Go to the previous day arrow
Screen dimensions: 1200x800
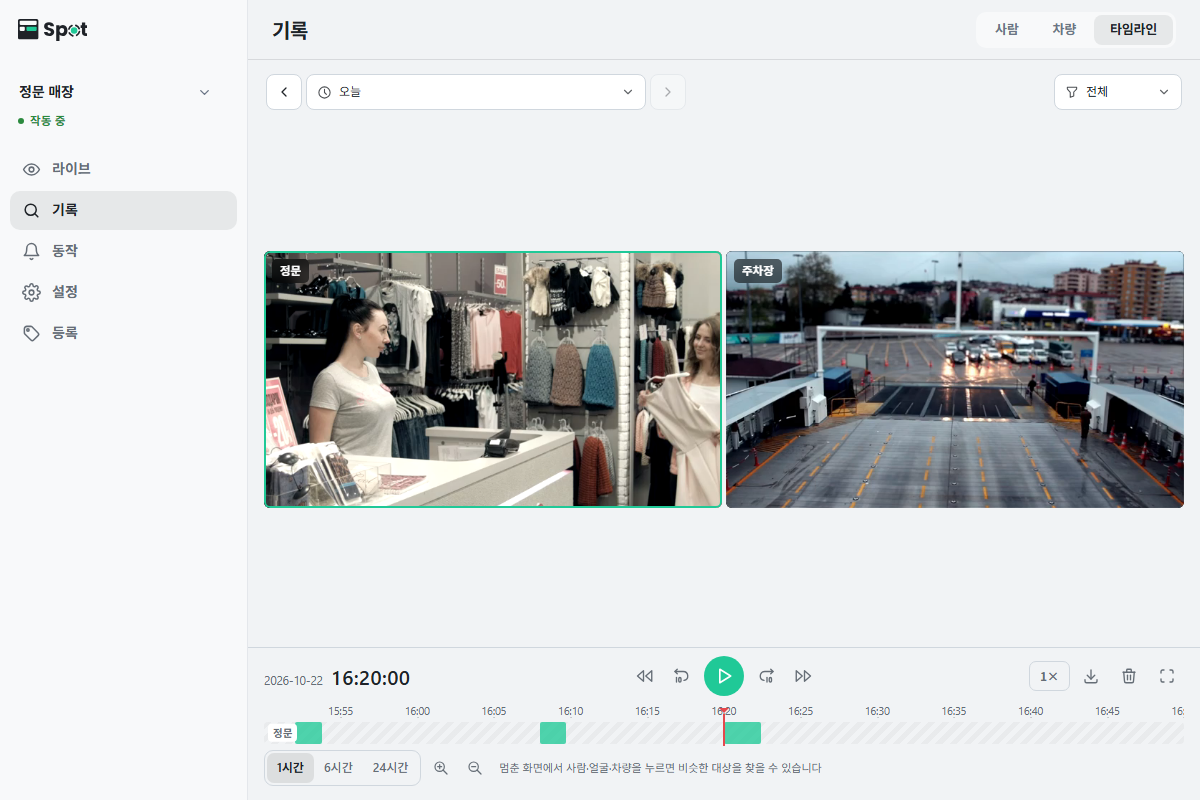(x=284, y=92)
